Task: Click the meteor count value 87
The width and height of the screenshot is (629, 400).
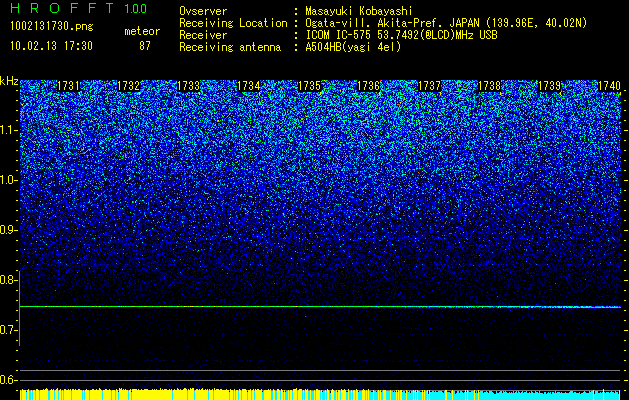Action: [x=145, y=46]
